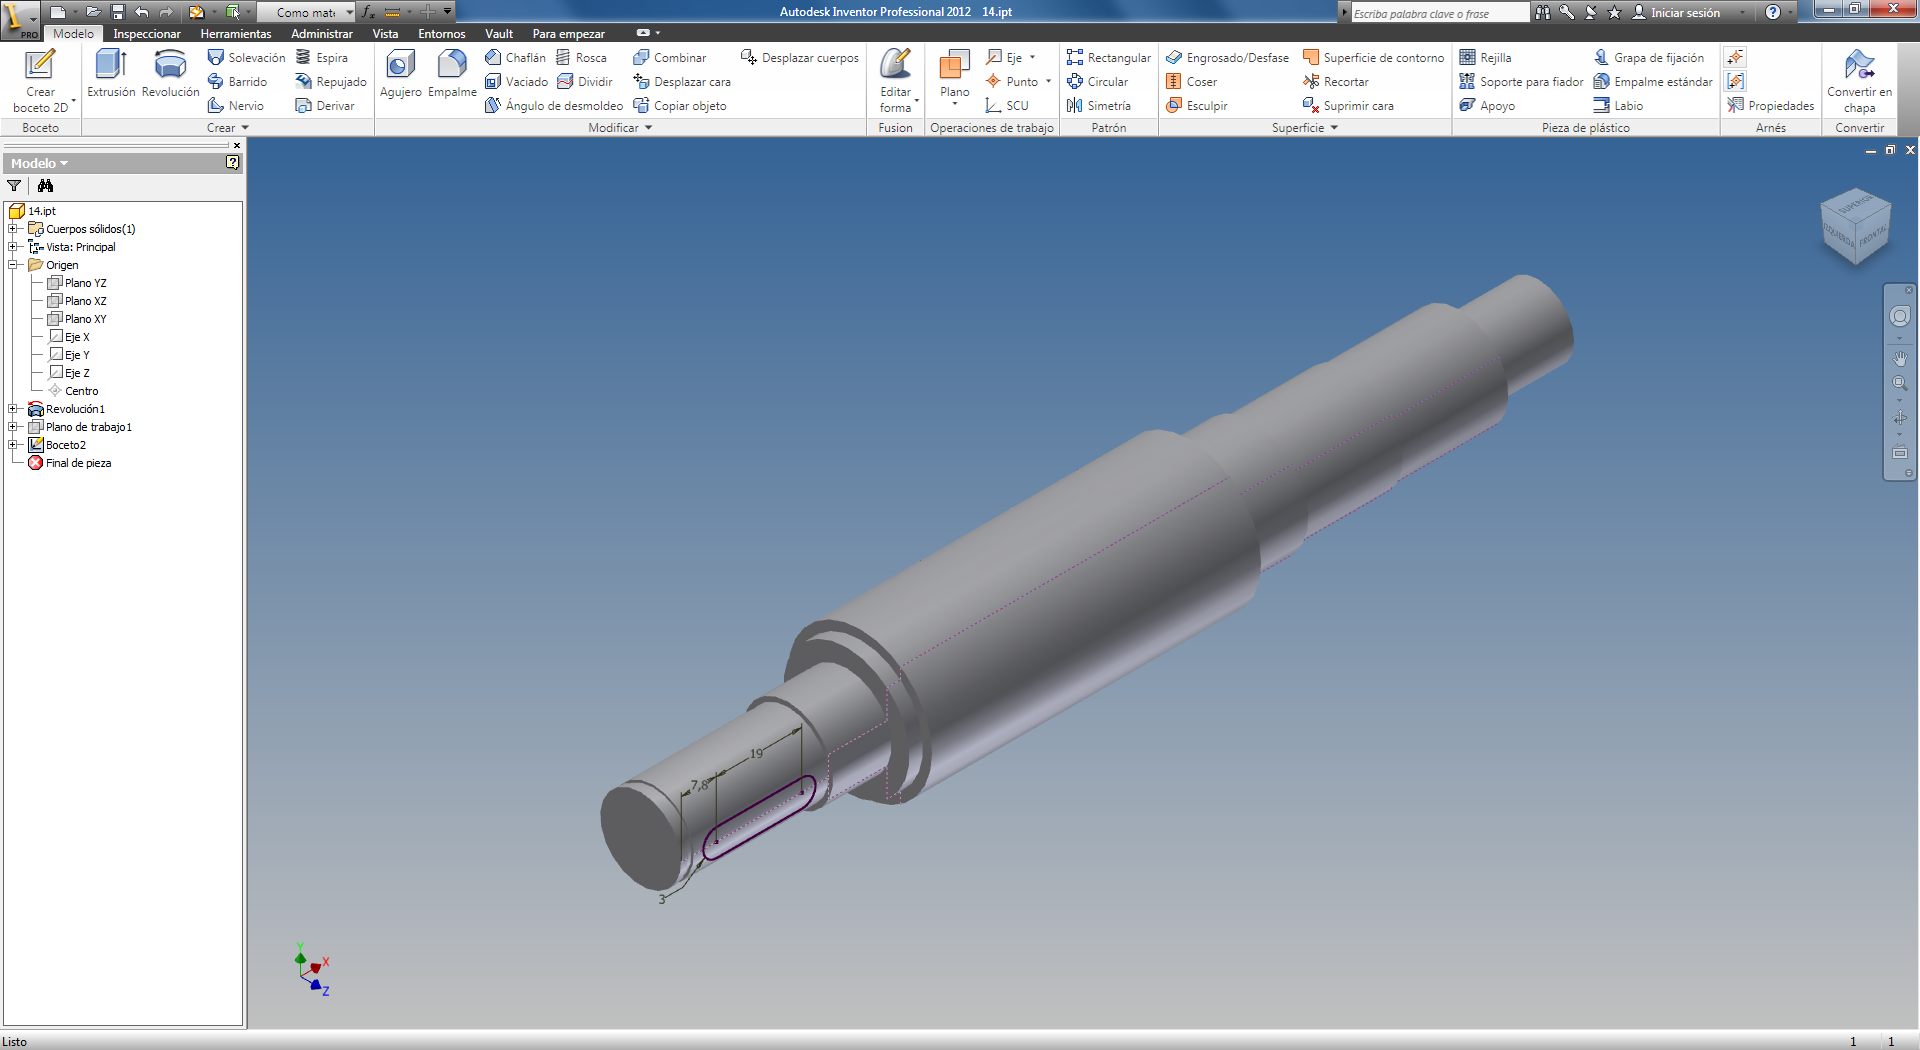Click the ViewCube in the viewport
This screenshot has height=1050, width=1920.
coord(1856,227)
